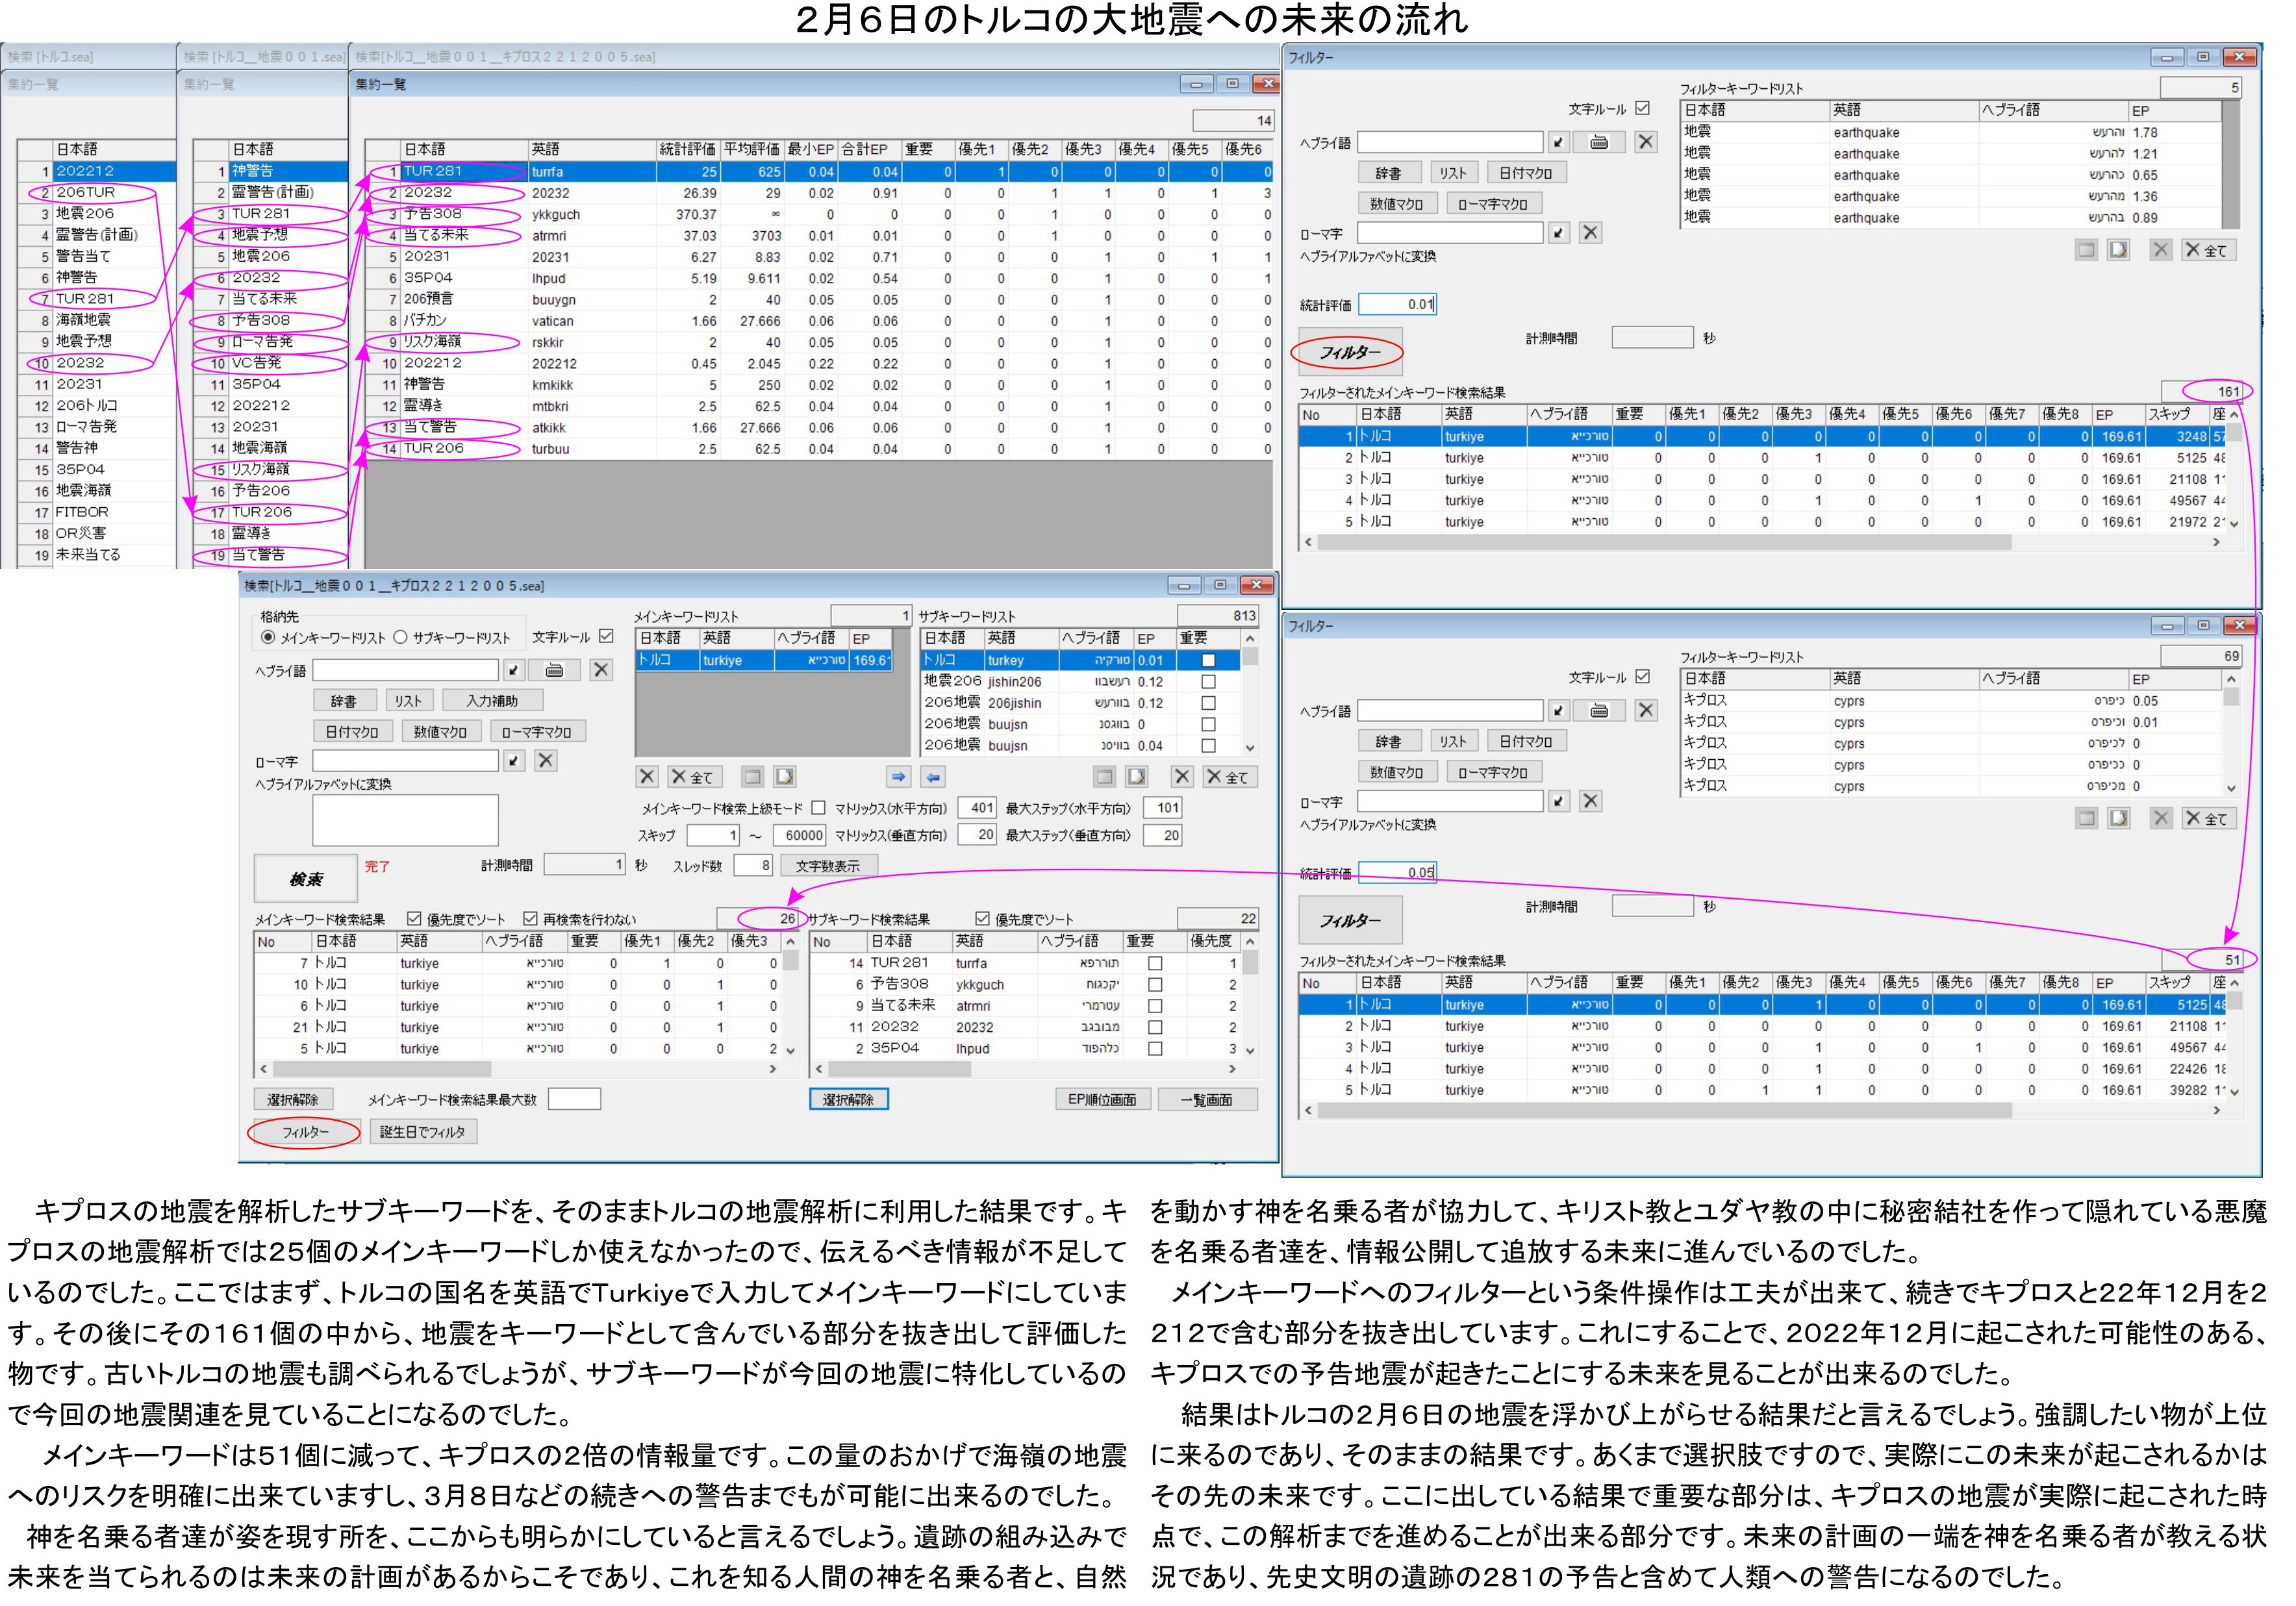Click blank copy icon under サブキーワードリスト
This screenshot has height=1606, width=2296.
click(1105, 777)
